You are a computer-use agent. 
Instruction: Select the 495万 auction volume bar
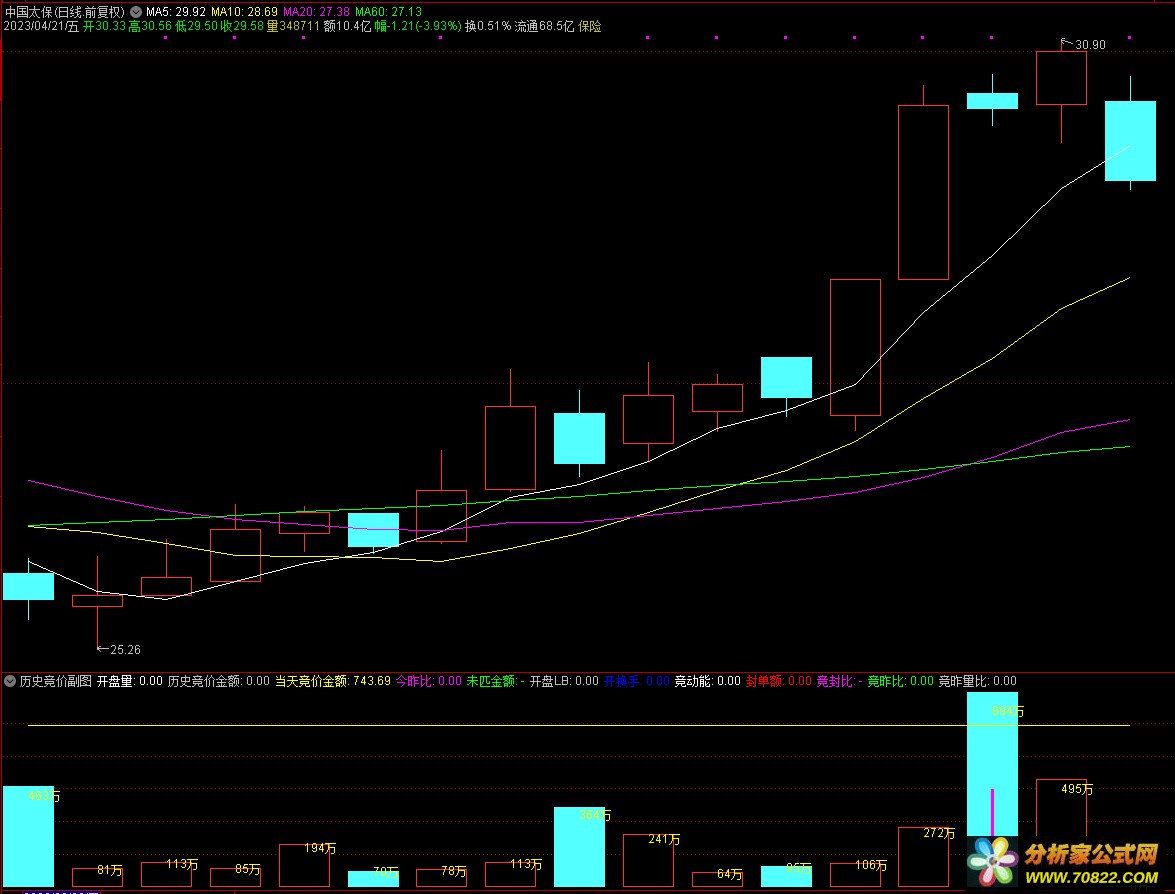pyautogui.click(x=1061, y=809)
